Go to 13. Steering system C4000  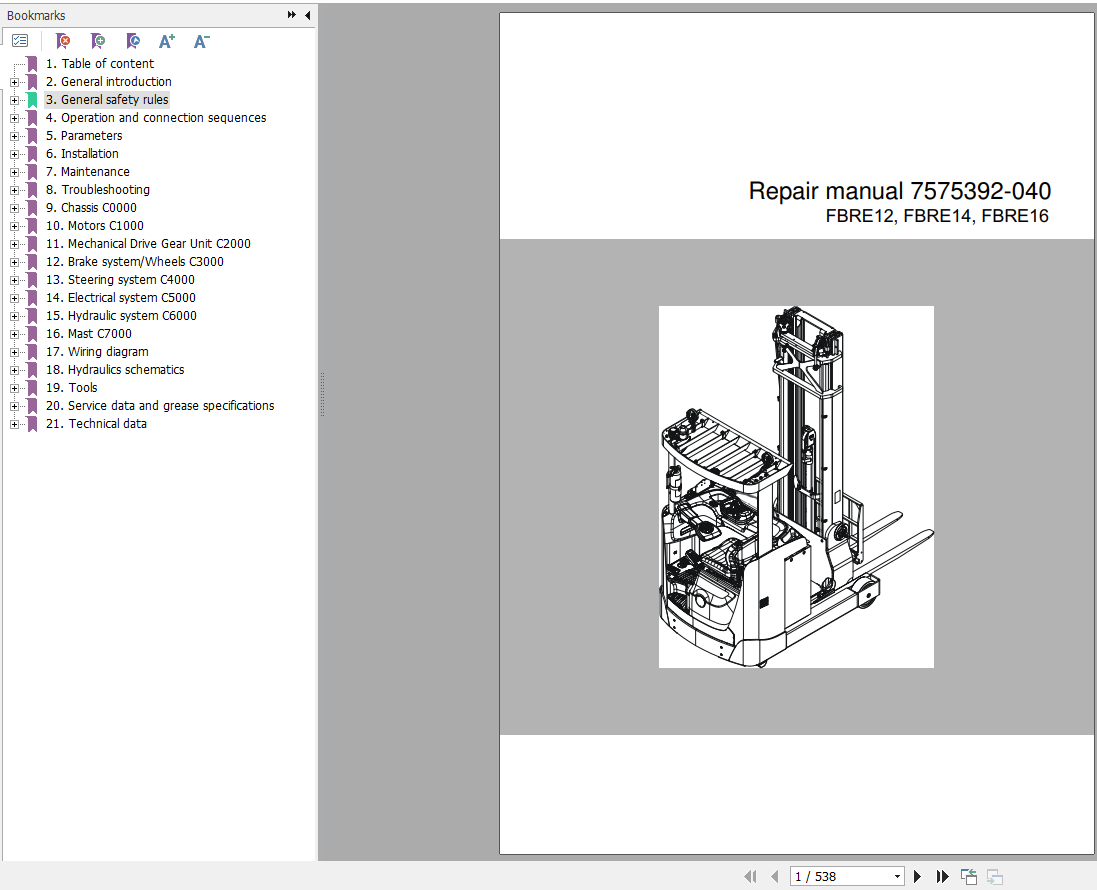click(120, 280)
